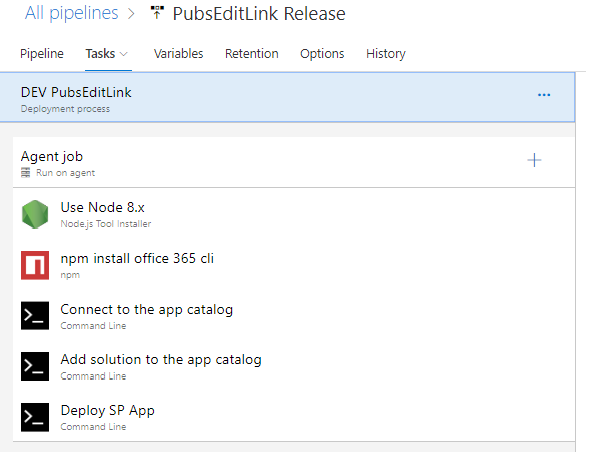Expand the Tasks dropdown chevron
This screenshot has width=608, height=452.
point(124,54)
